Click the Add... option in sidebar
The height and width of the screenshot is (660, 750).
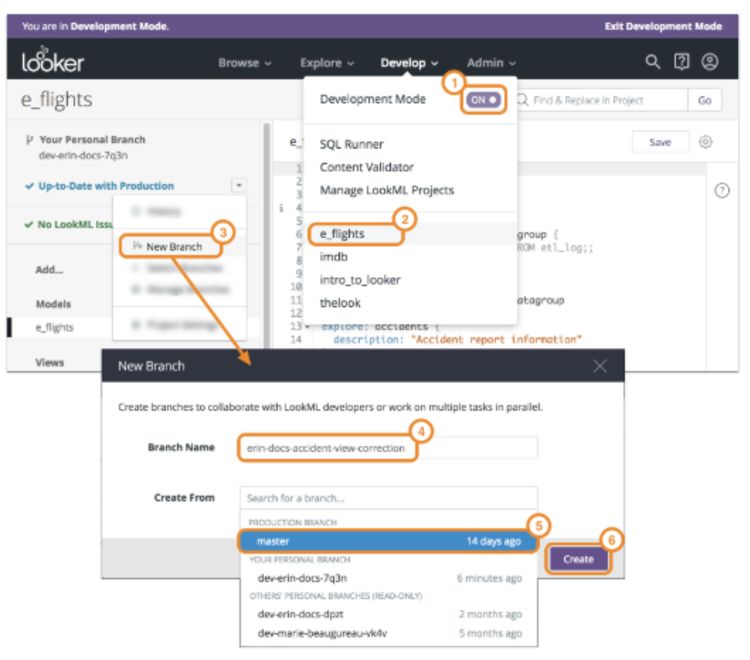pos(49,270)
